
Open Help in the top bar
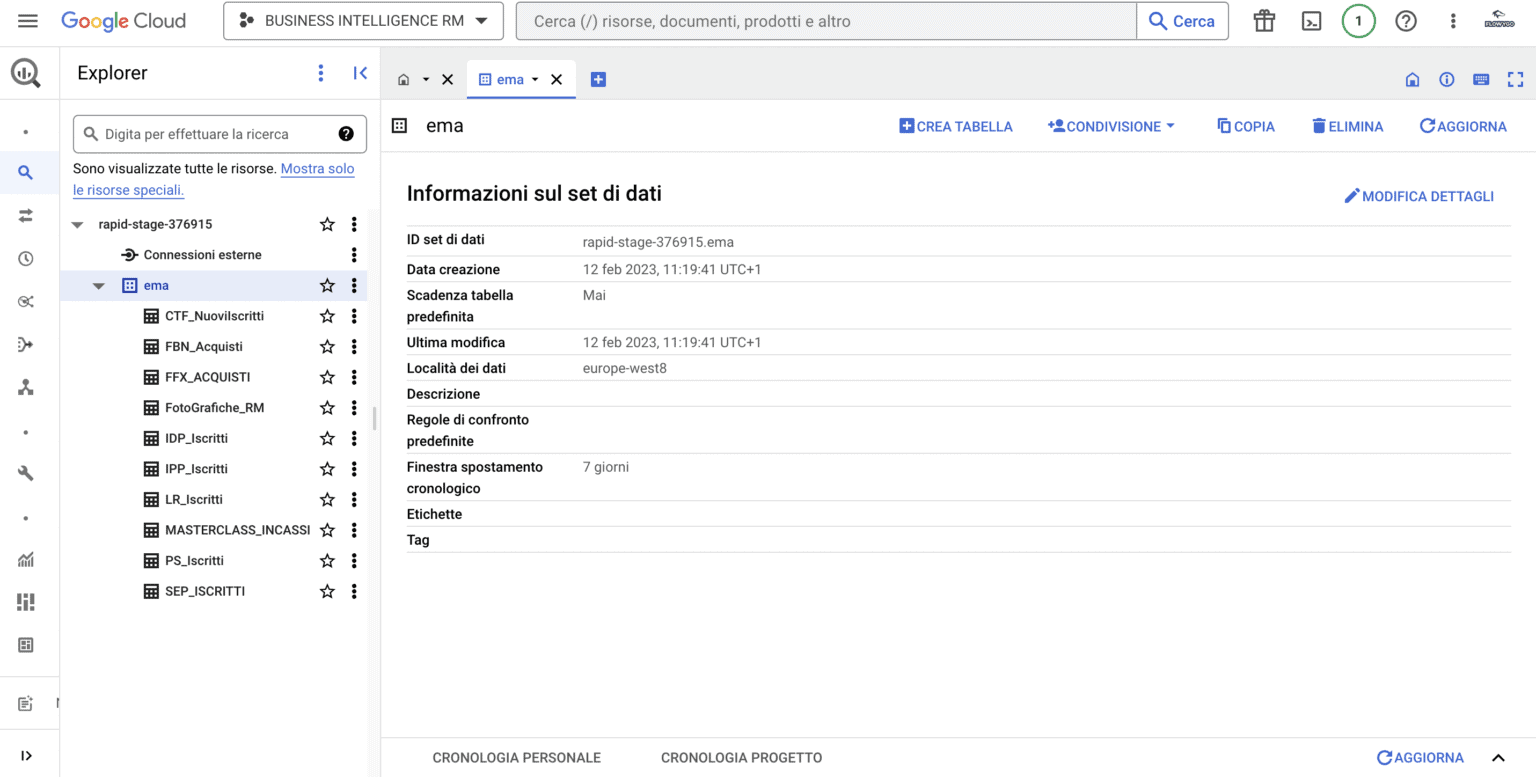(x=1406, y=20)
